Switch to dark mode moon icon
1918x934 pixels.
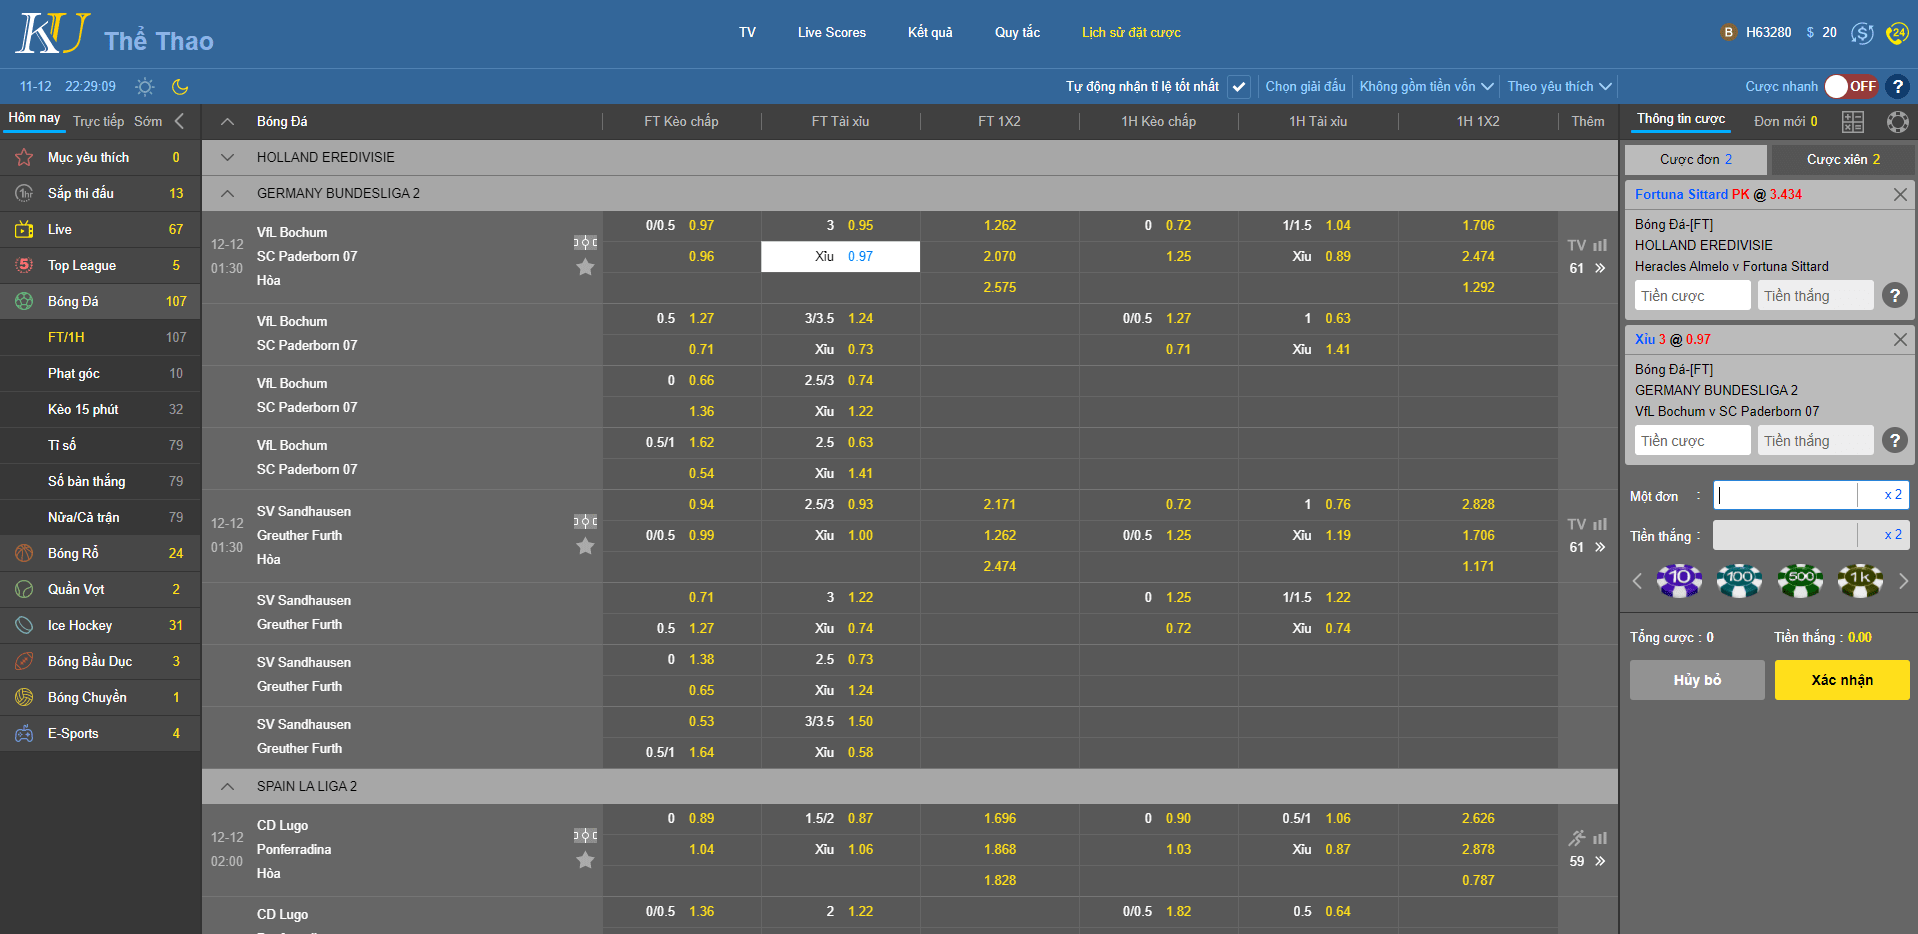pos(180,87)
